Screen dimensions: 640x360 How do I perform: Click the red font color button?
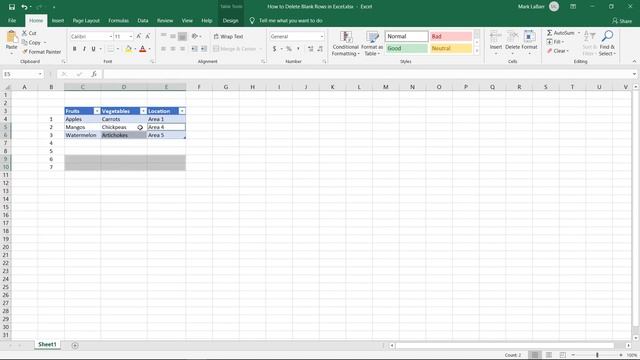point(142,49)
